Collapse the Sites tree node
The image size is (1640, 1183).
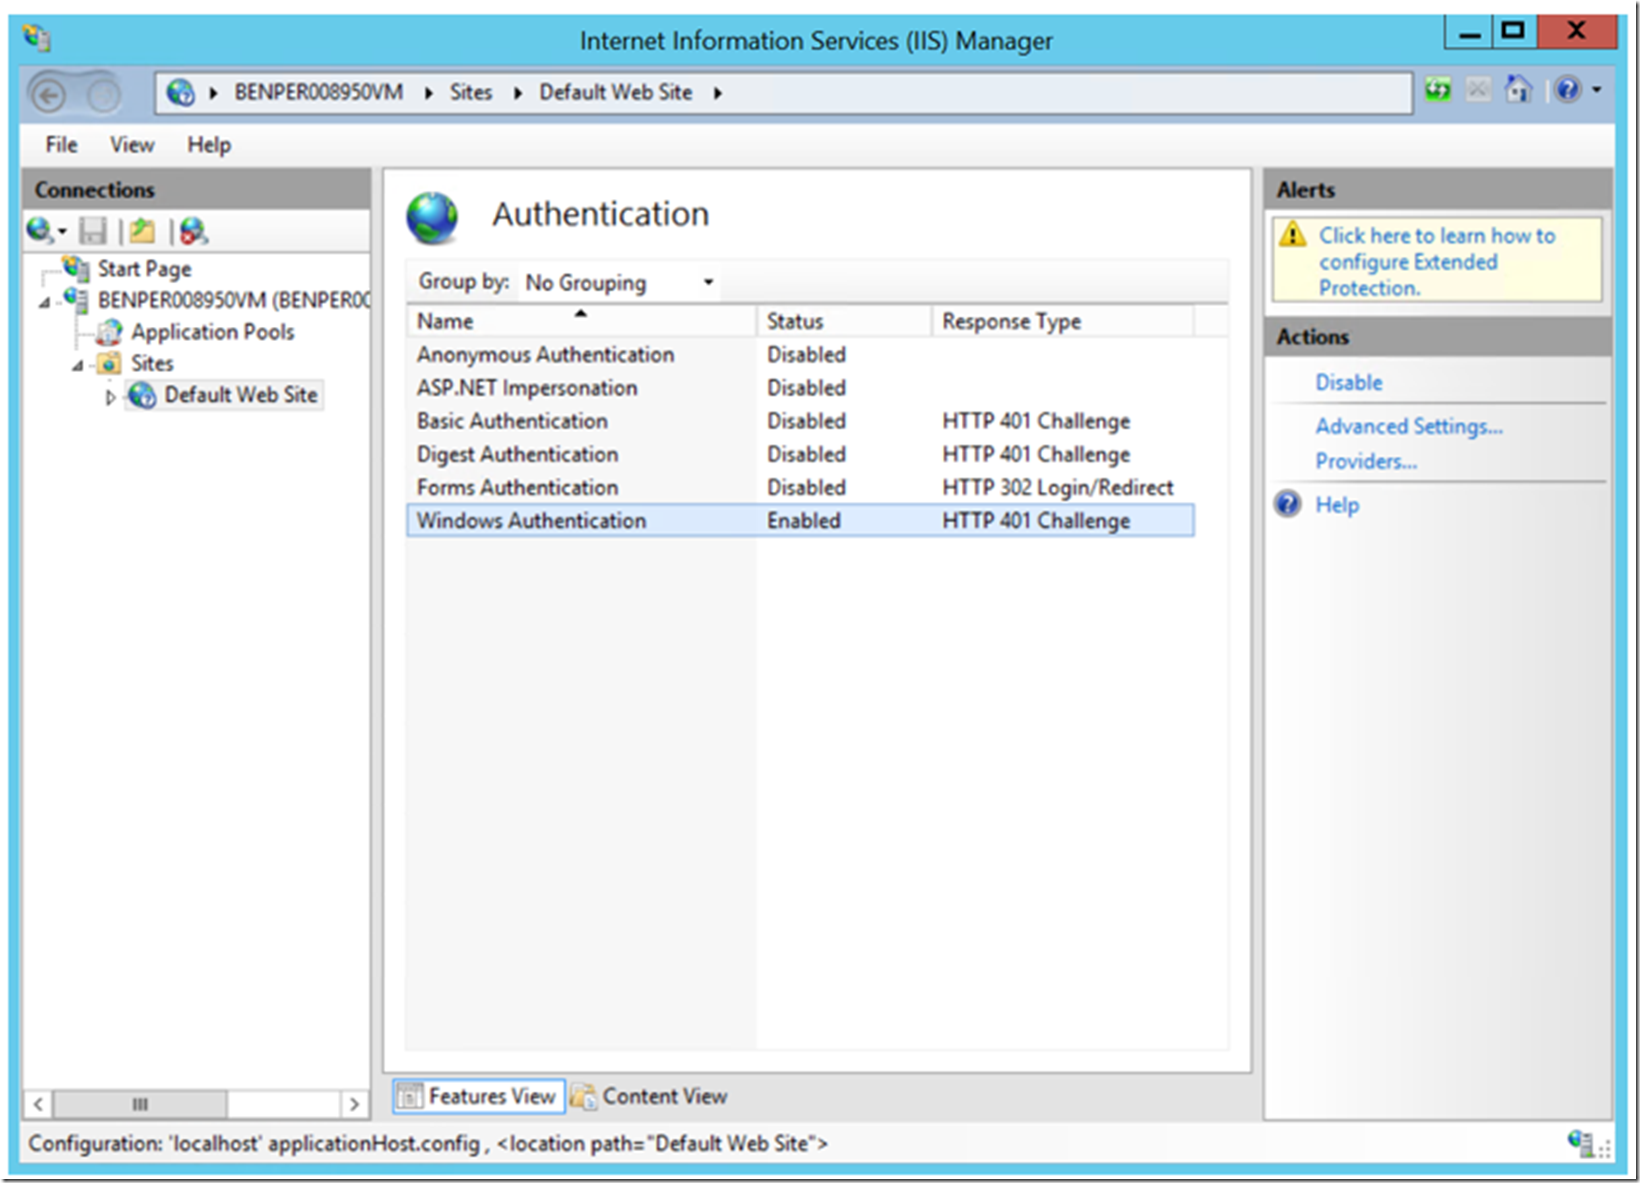pos(77,365)
